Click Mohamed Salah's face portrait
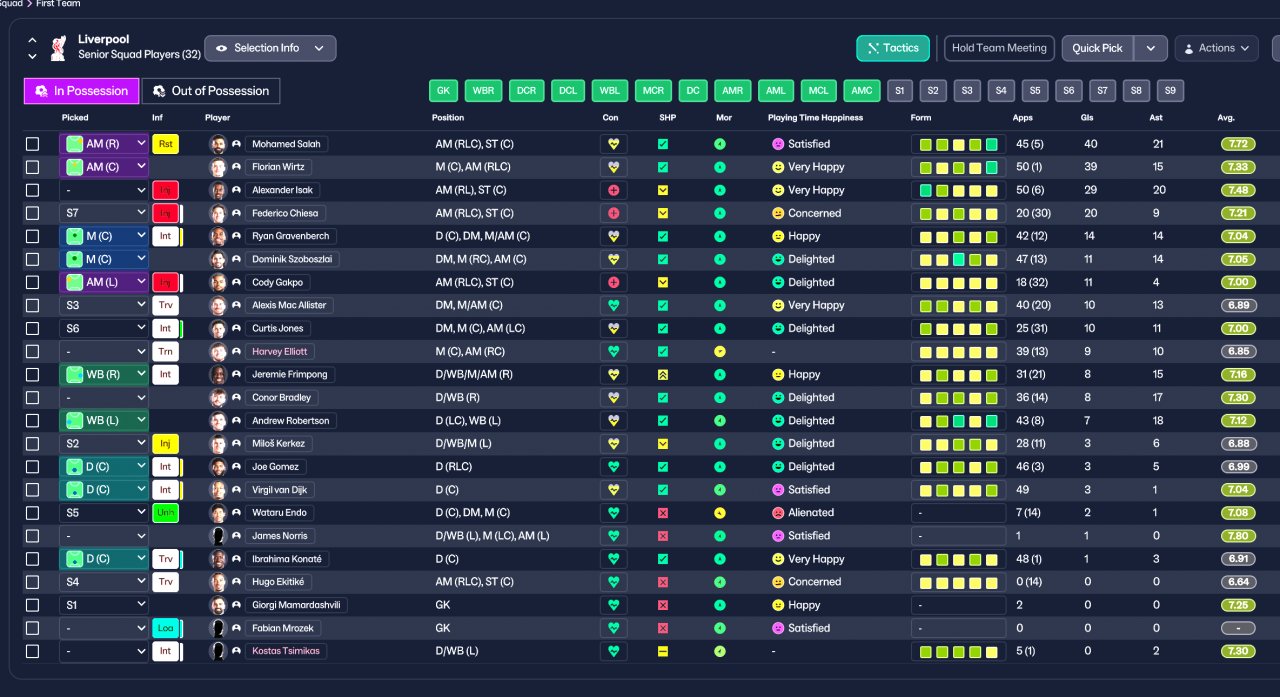1280x697 pixels. [217, 144]
